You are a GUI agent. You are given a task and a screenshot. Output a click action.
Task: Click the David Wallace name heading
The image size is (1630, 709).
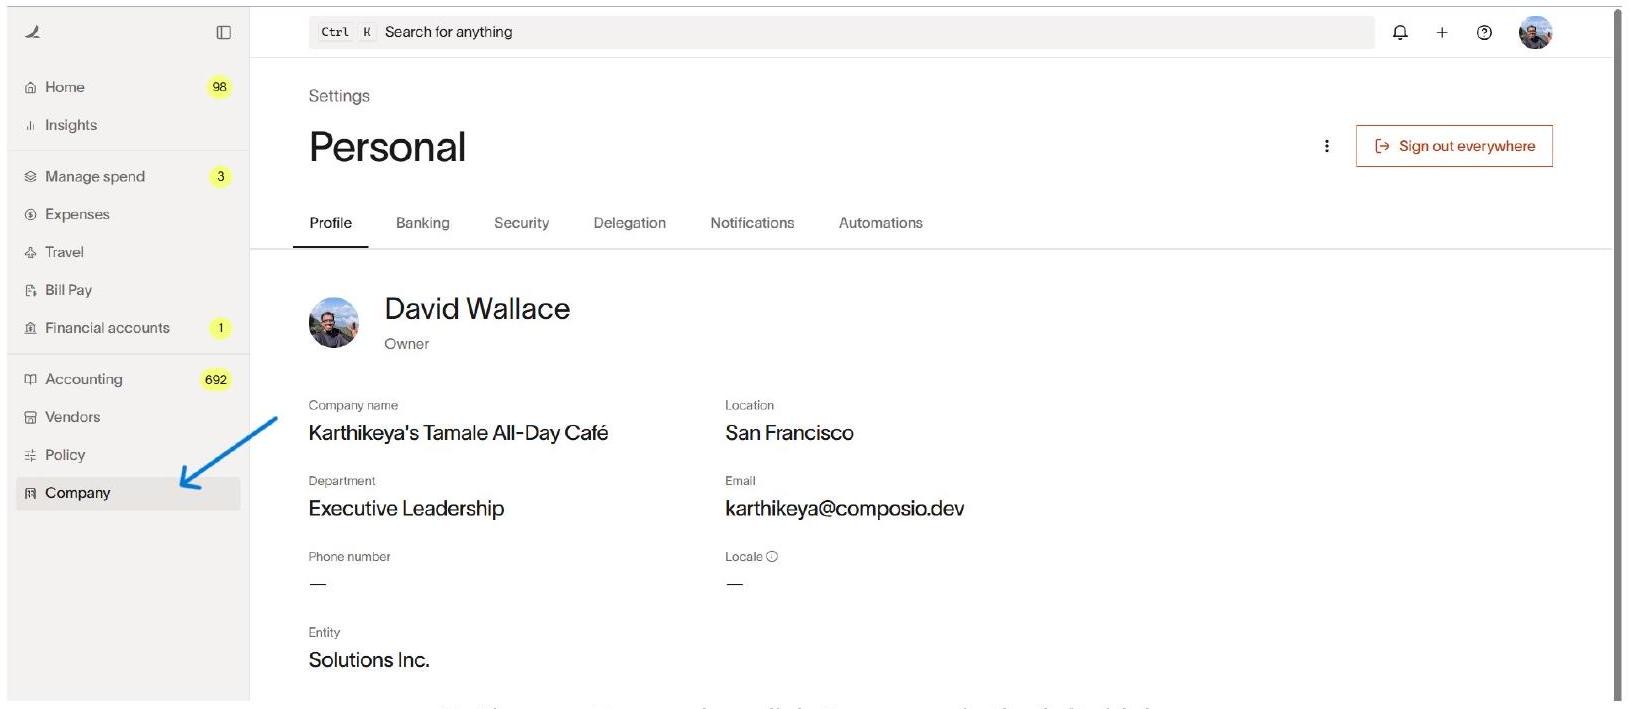(x=477, y=309)
